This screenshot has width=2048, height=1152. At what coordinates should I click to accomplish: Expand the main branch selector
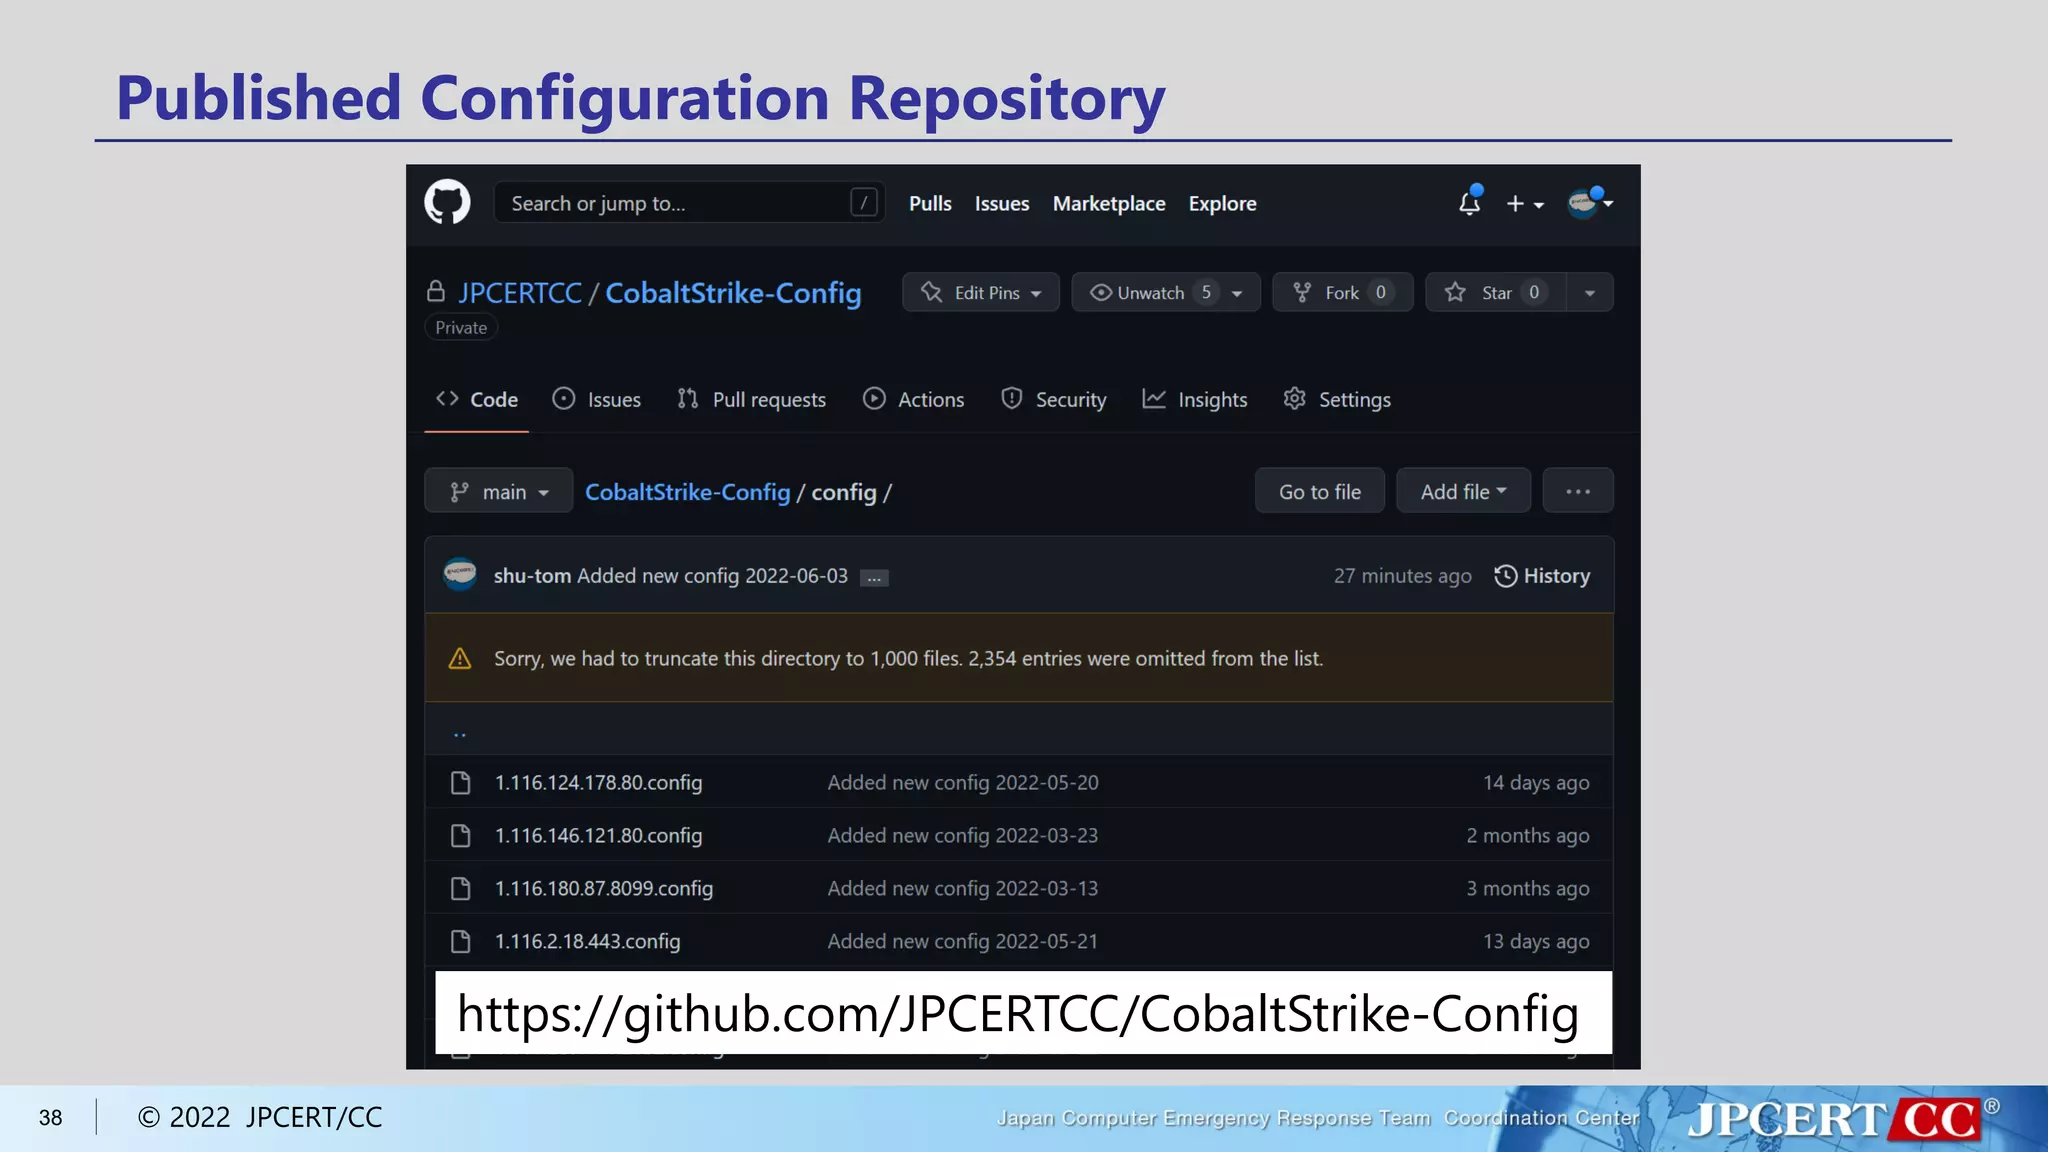click(x=498, y=491)
